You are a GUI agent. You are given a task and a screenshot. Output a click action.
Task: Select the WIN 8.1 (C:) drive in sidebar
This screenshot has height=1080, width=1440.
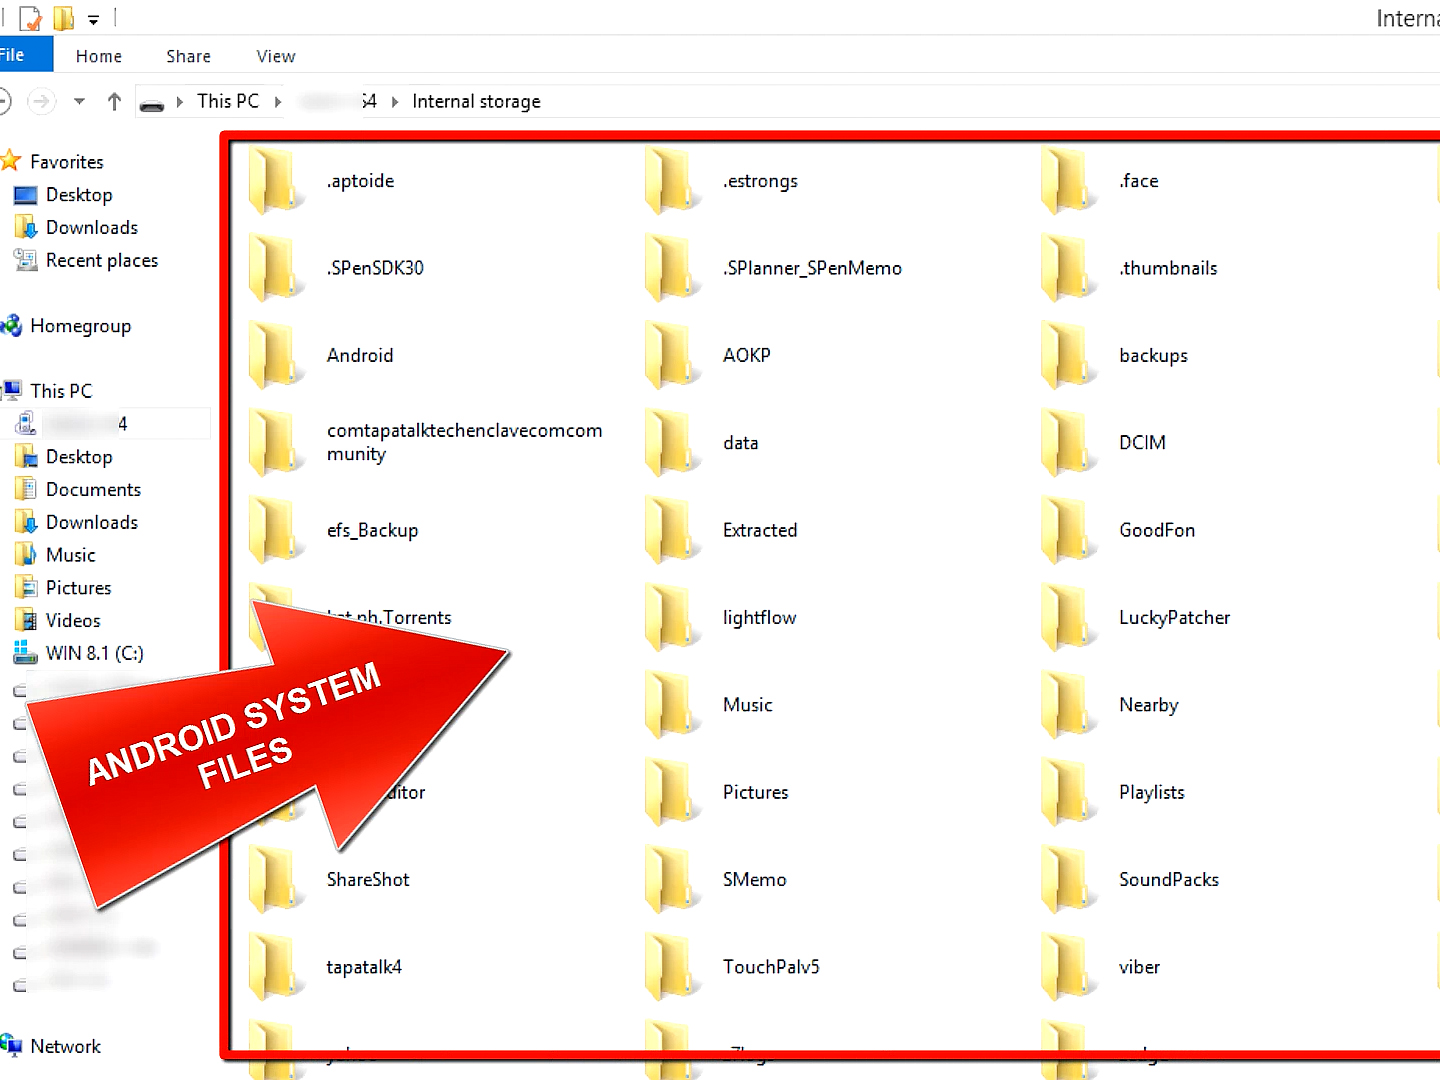click(x=94, y=652)
